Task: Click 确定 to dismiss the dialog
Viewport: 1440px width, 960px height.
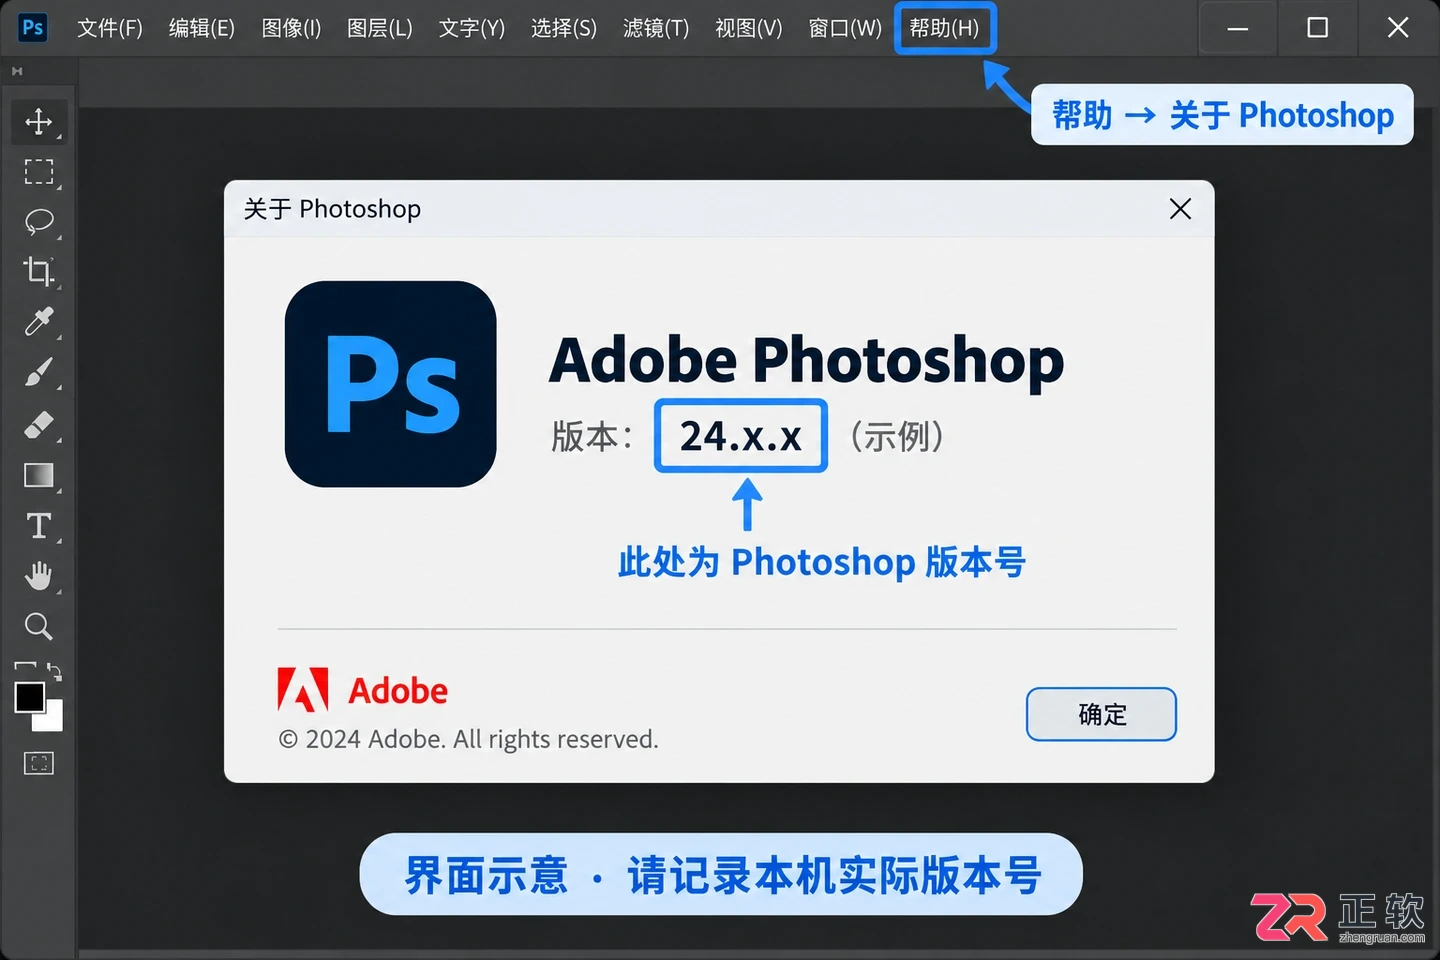Action: [x=1101, y=714]
